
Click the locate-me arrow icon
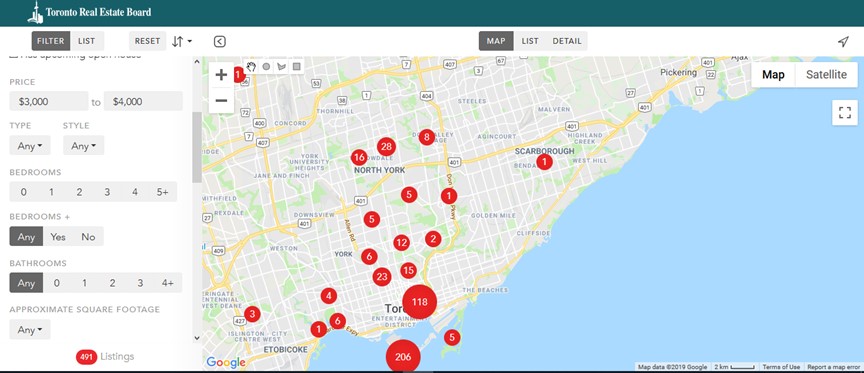pos(843,41)
